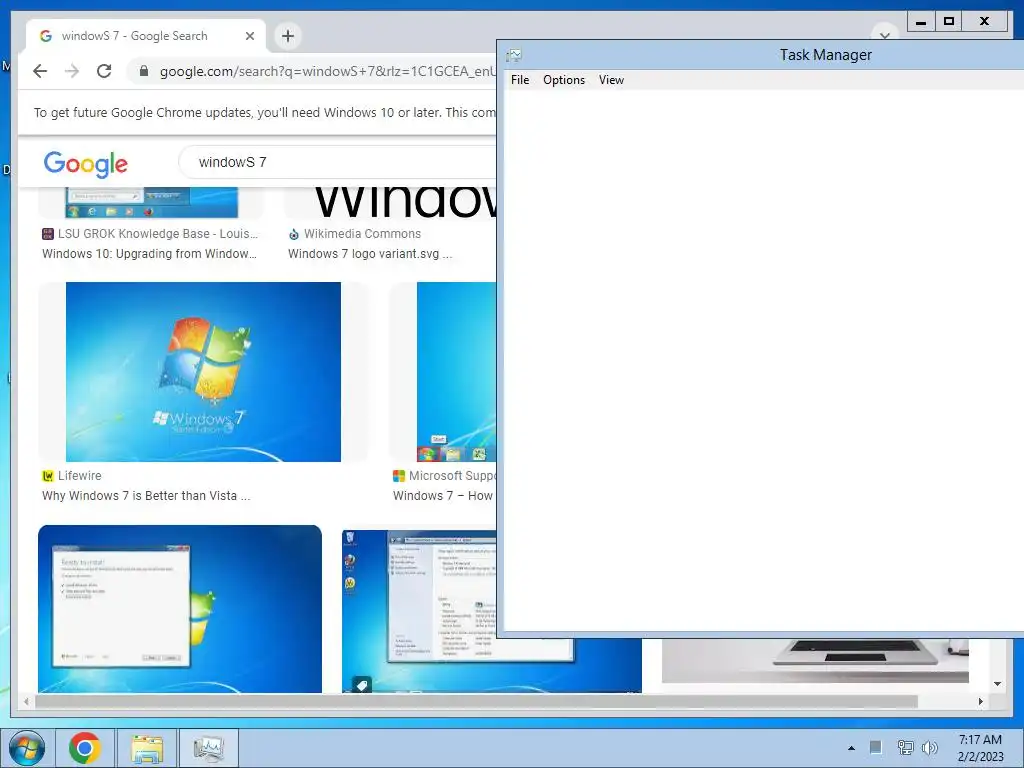Open the laptop image thumbnail
Screen dimensions: 1024x768
point(815,661)
